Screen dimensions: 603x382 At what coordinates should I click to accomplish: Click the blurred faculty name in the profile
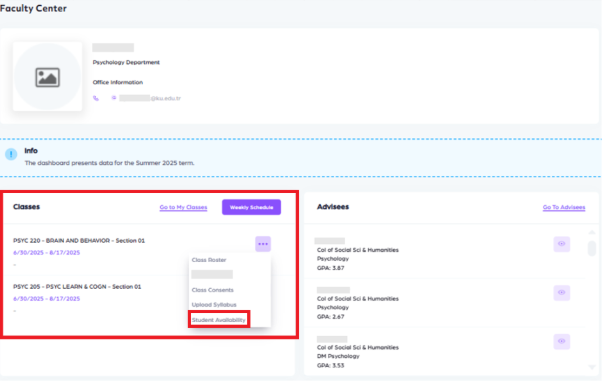click(x=113, y=48)
